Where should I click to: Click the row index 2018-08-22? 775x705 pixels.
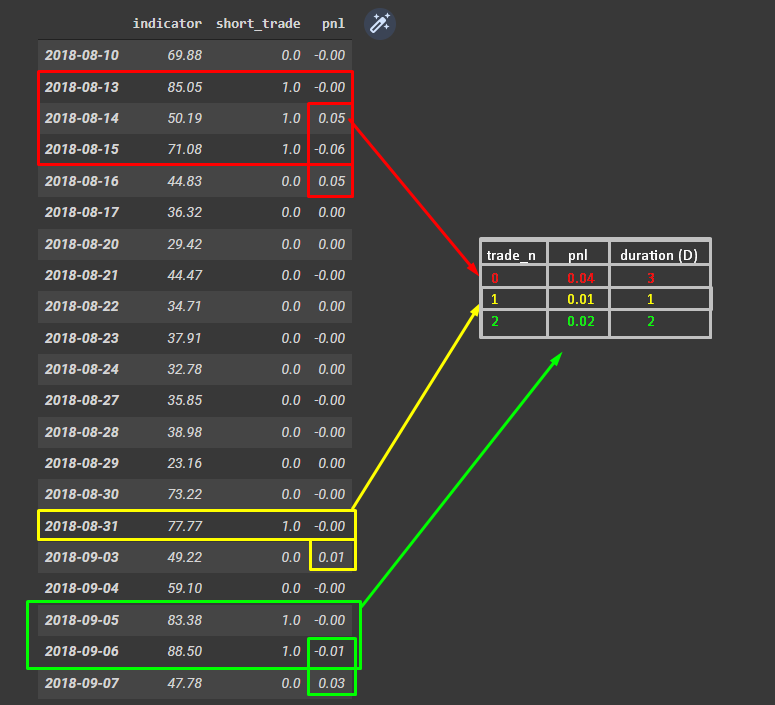[82, 307]
